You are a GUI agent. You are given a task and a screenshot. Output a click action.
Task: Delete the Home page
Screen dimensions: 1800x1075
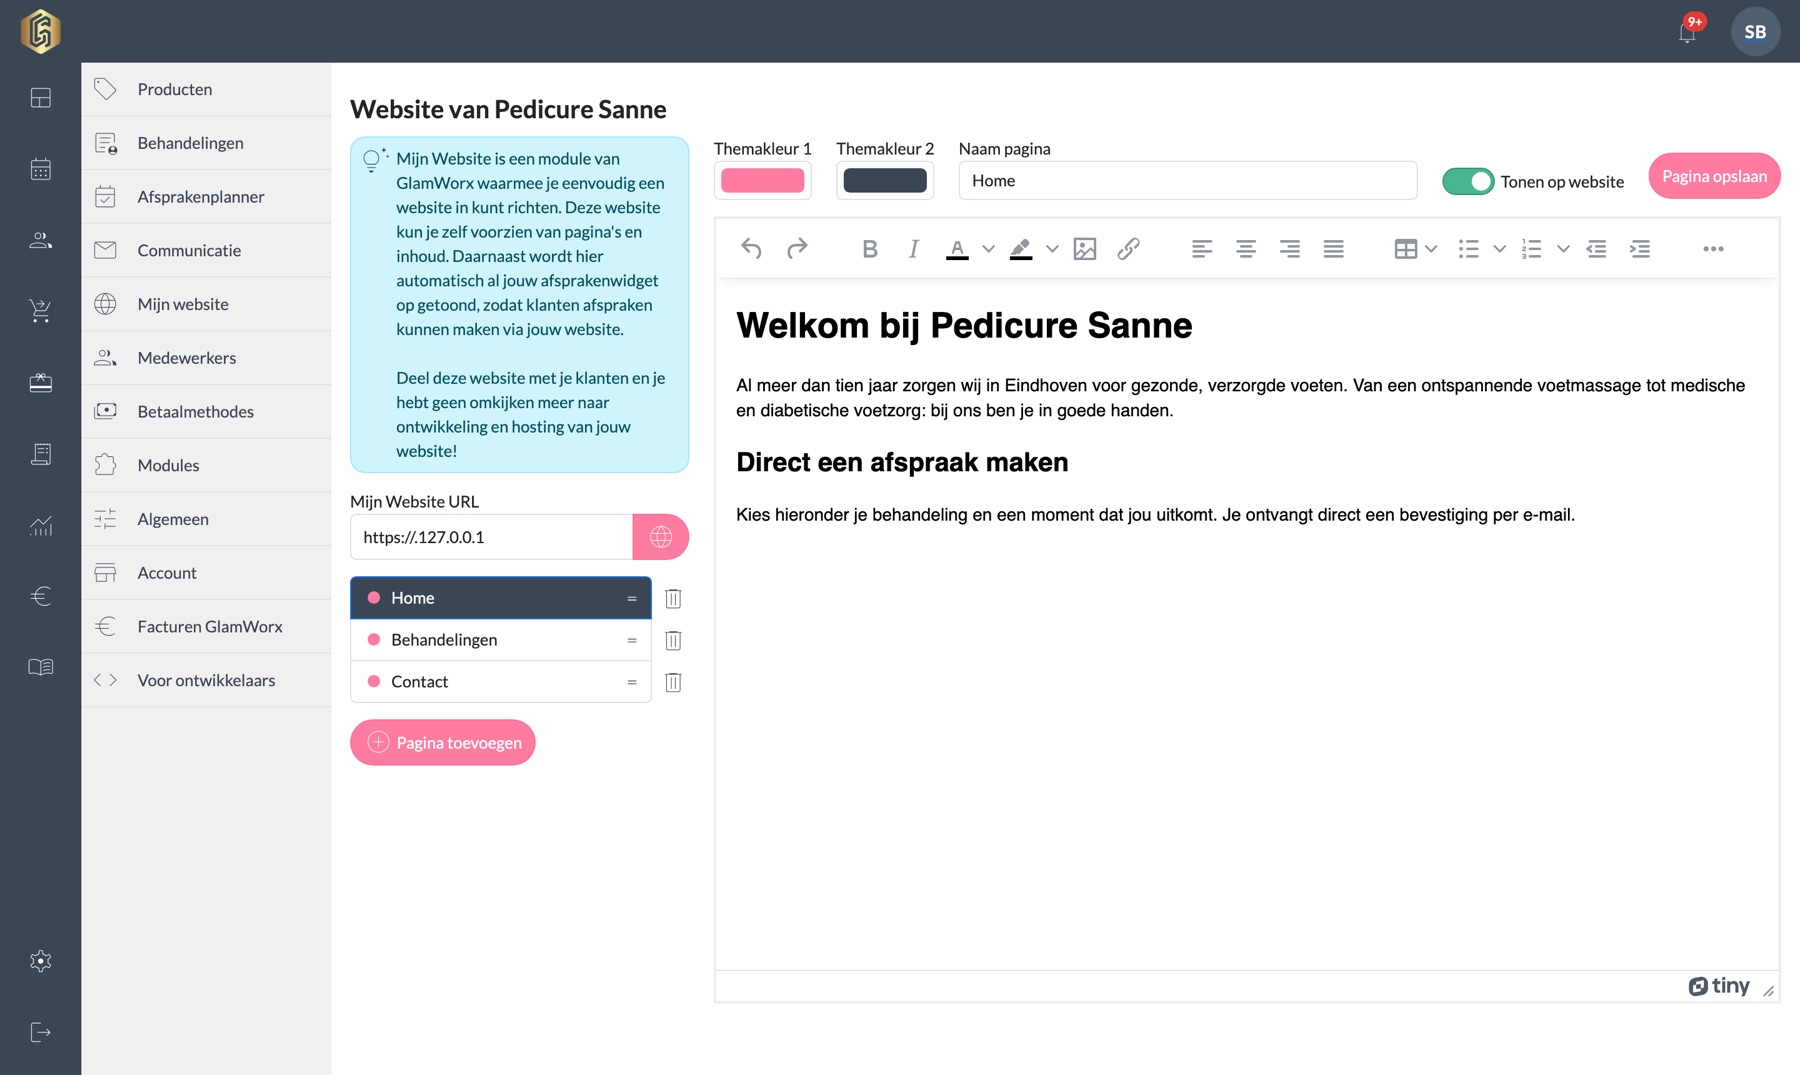click(673, 598)
